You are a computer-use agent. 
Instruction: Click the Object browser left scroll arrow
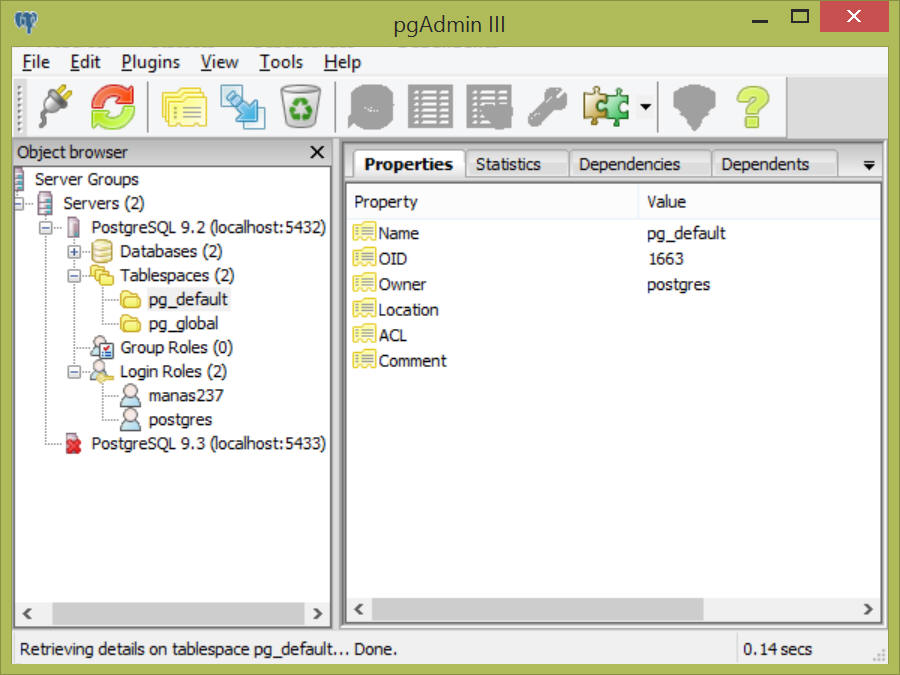(27, 614)
